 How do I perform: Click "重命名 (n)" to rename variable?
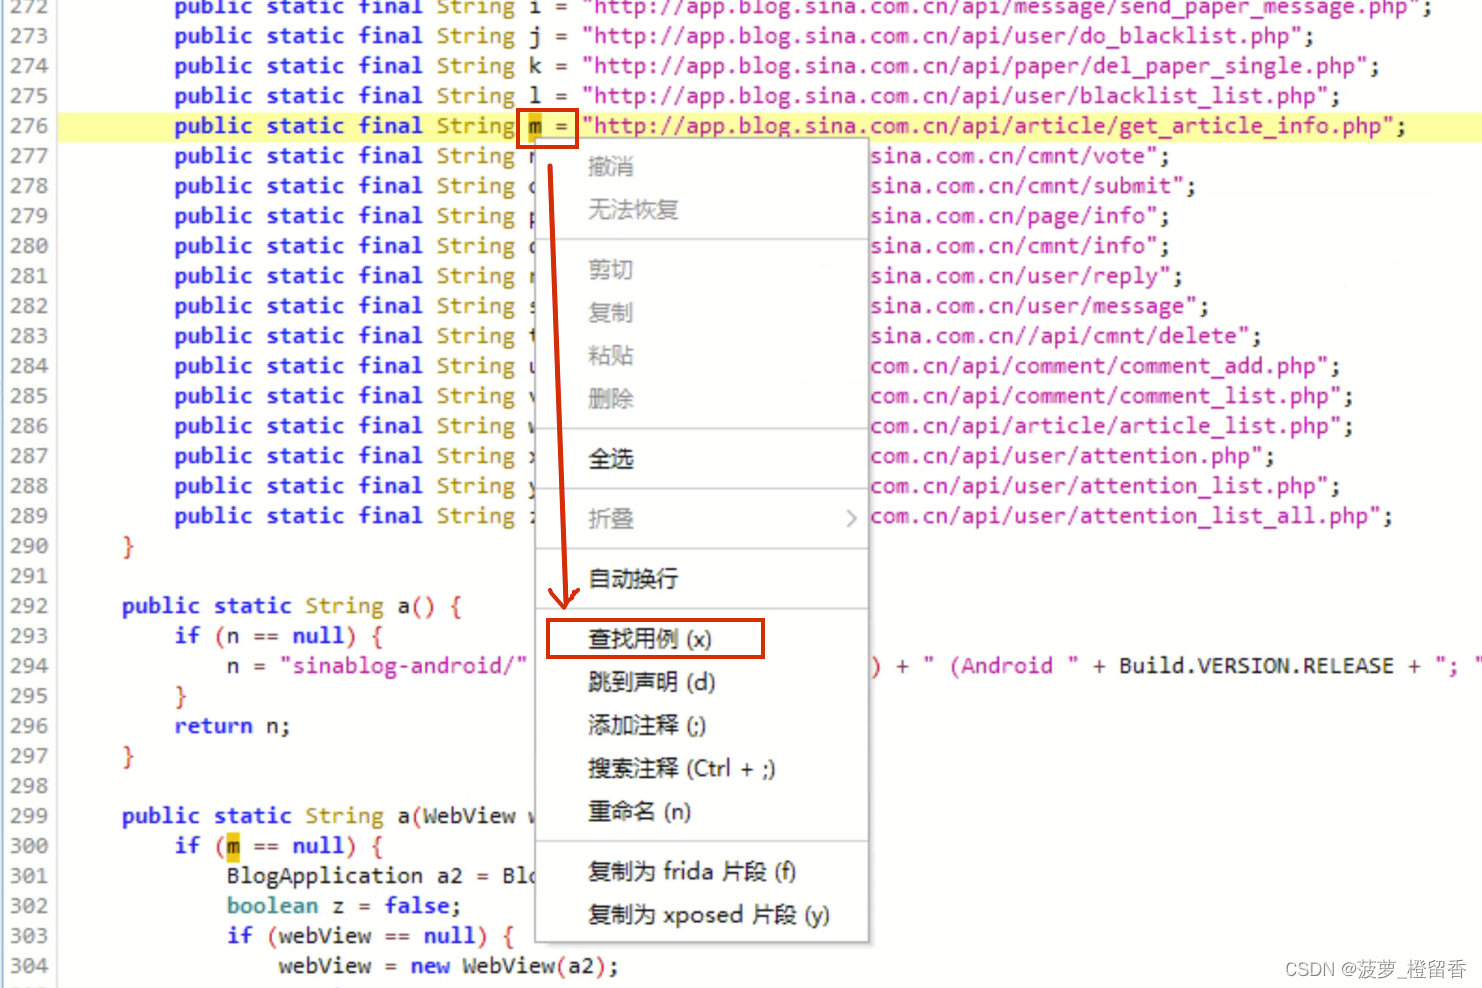tap(638, 811)
